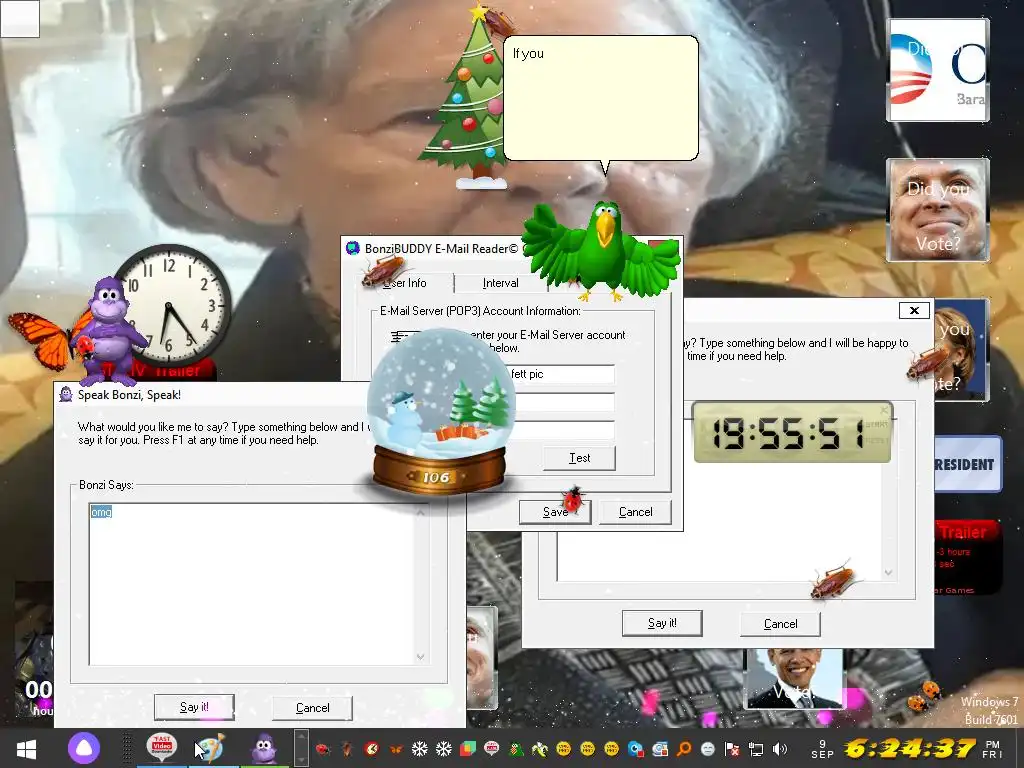Screen dimensions: 1024x768
Task: Click the speech-balloon downloader tray icon
Action: (491, 749)
